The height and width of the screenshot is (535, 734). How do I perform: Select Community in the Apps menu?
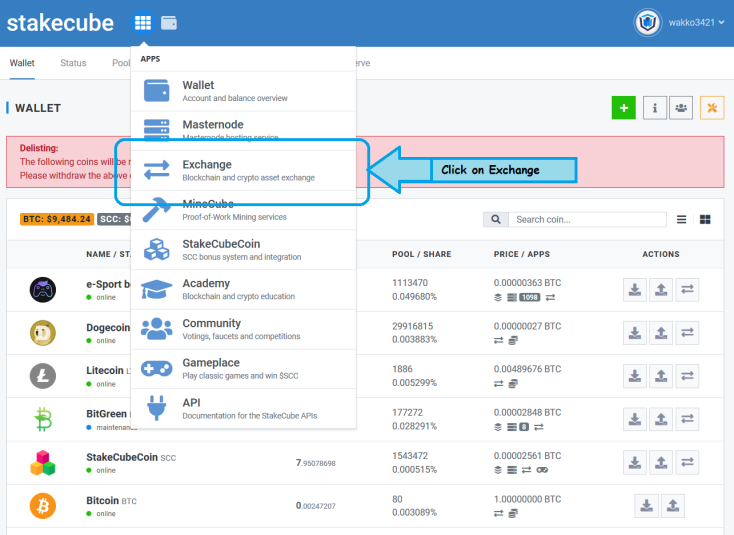[243, 329]
